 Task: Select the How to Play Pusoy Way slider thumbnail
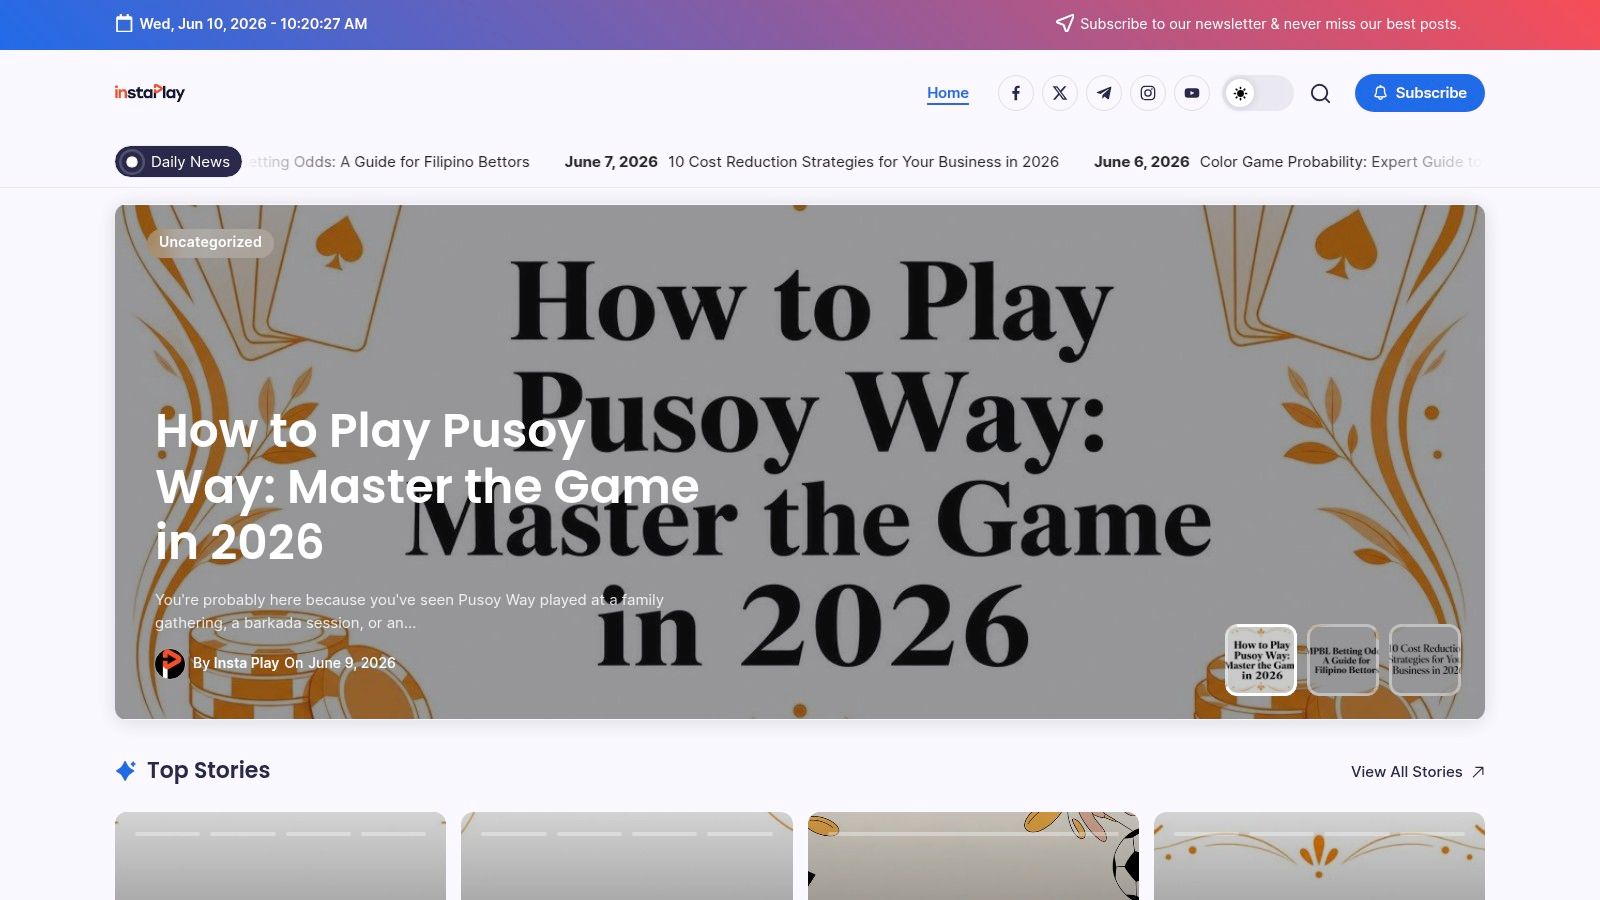coord(1261,660)
